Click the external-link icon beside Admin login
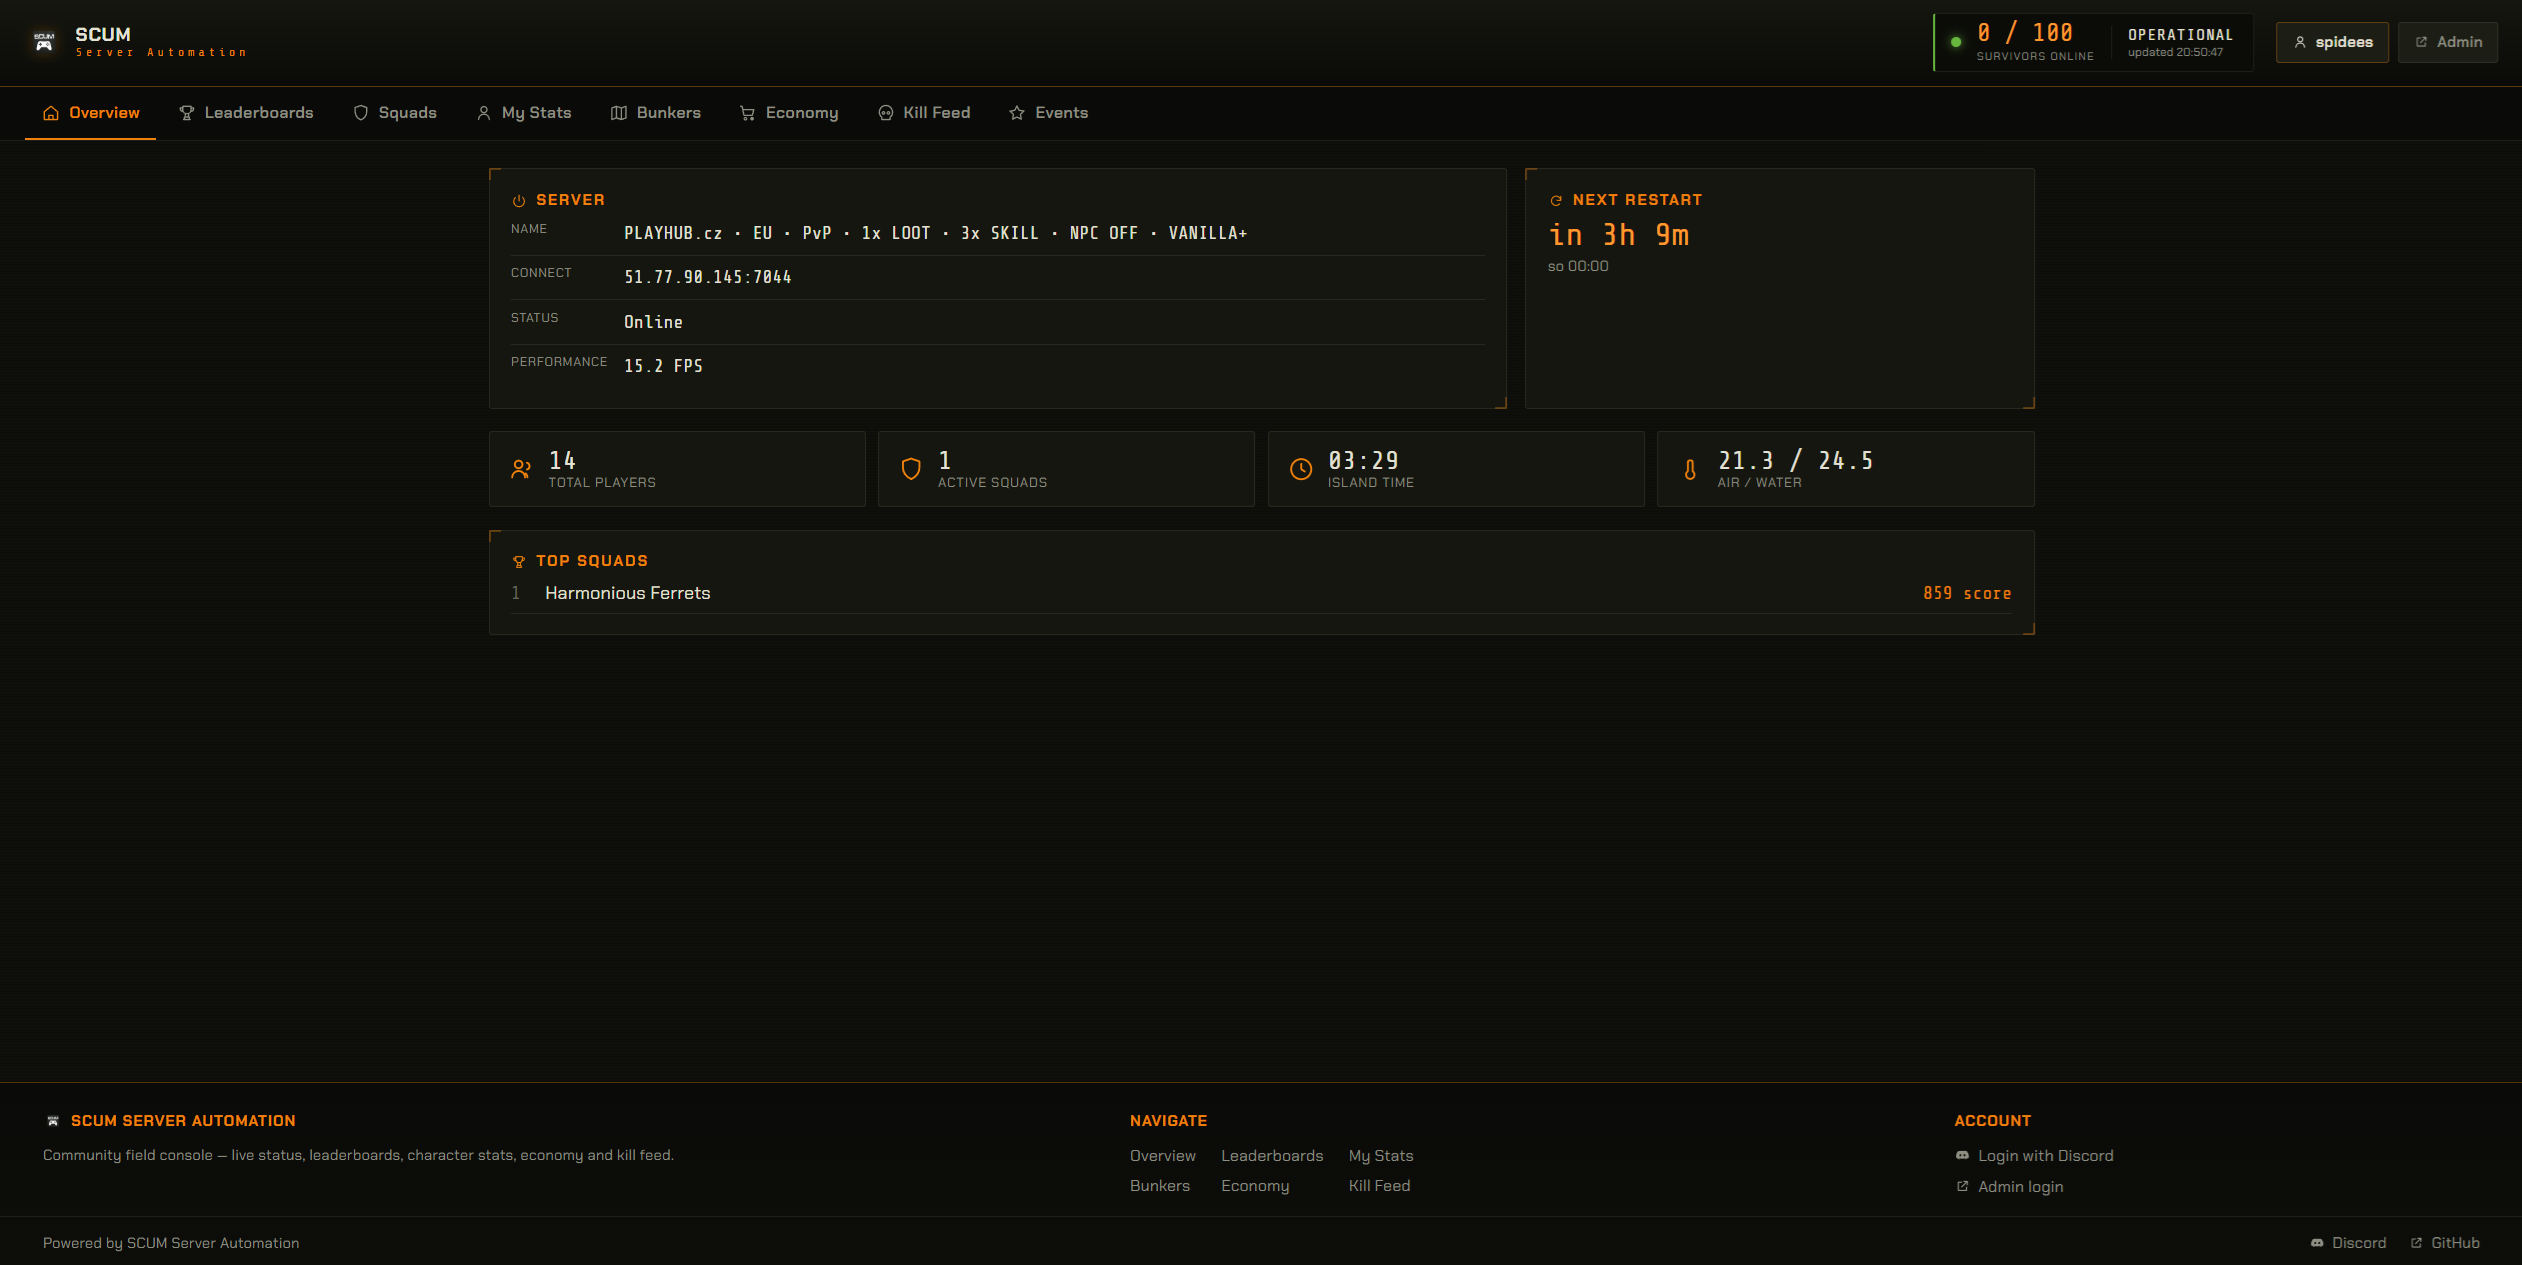 click(x=1962, y=1187)
